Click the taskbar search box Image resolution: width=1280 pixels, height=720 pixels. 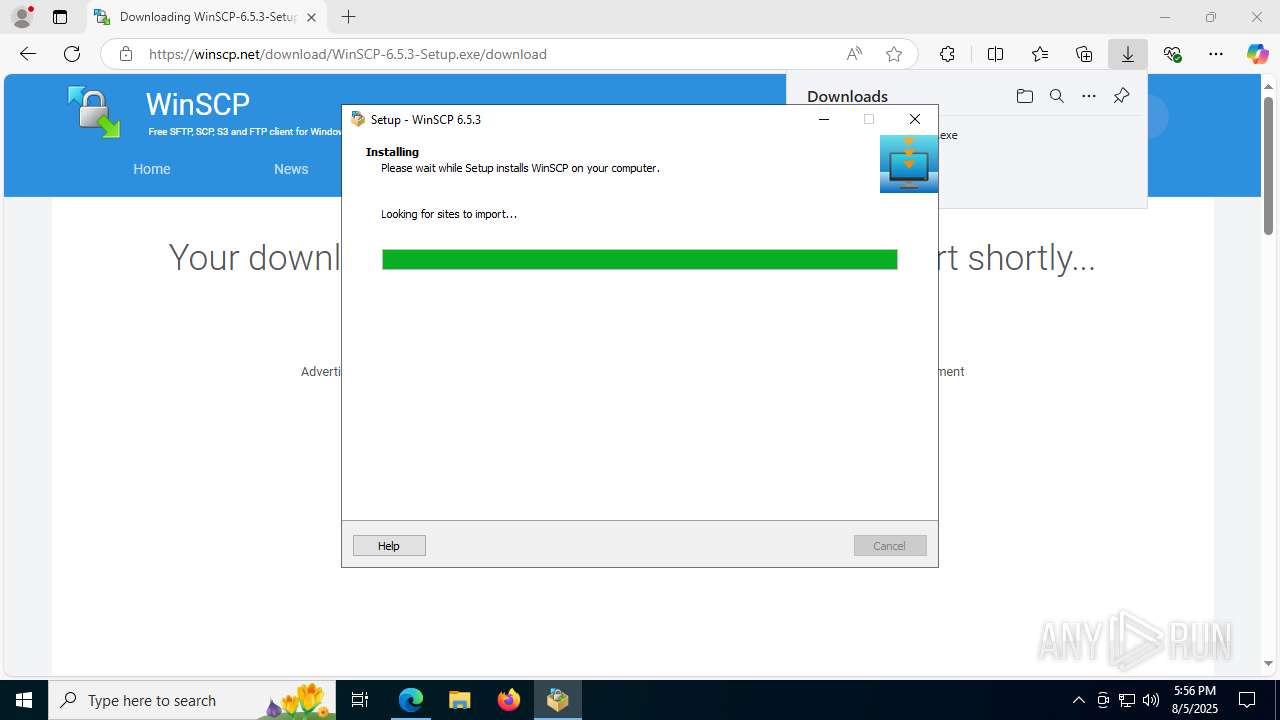192,700
